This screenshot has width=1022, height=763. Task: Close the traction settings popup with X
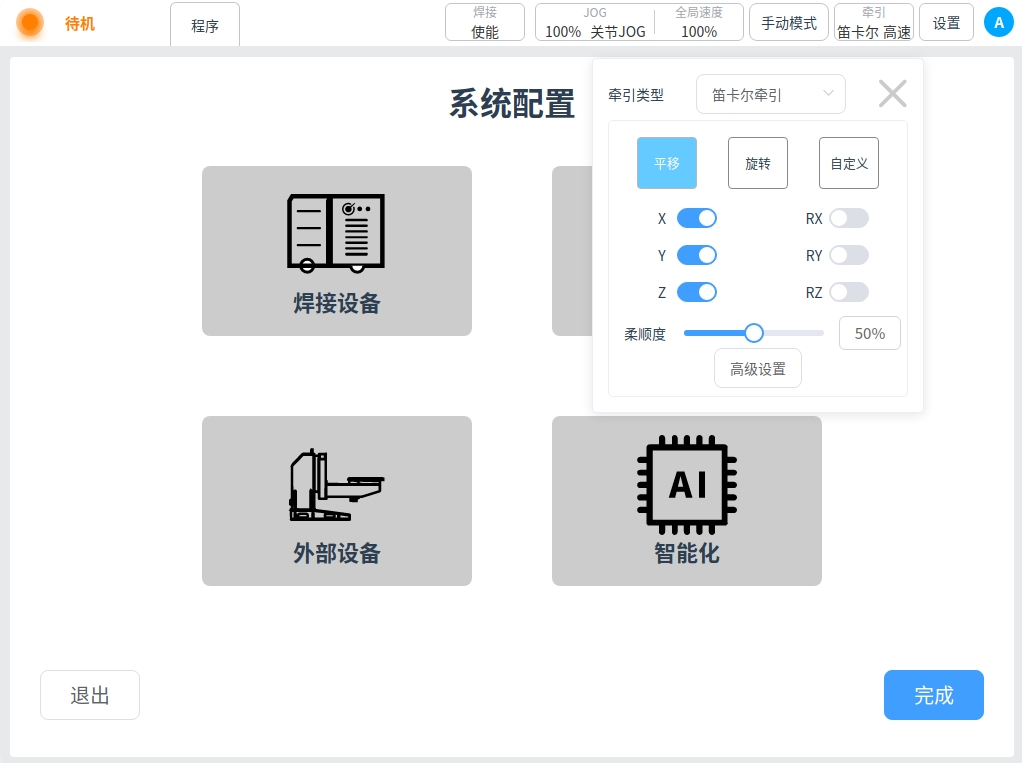[x=892, y=94]
